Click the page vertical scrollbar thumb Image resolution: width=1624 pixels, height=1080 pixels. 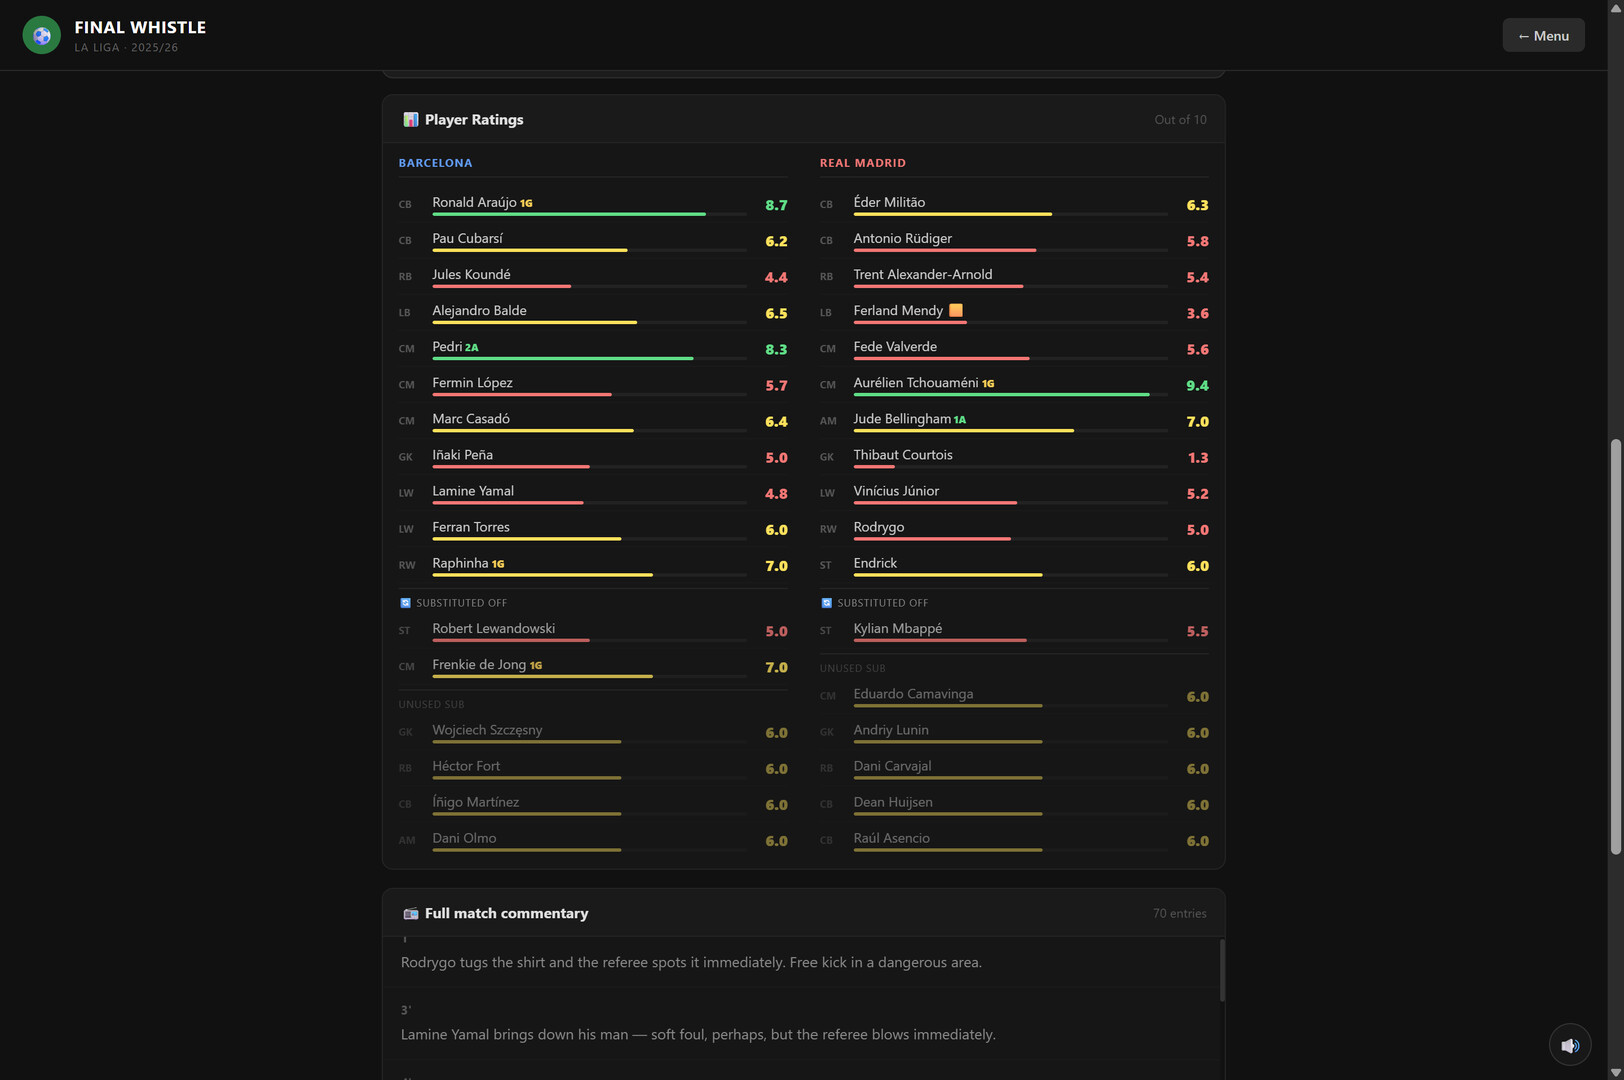(1615, 646)
